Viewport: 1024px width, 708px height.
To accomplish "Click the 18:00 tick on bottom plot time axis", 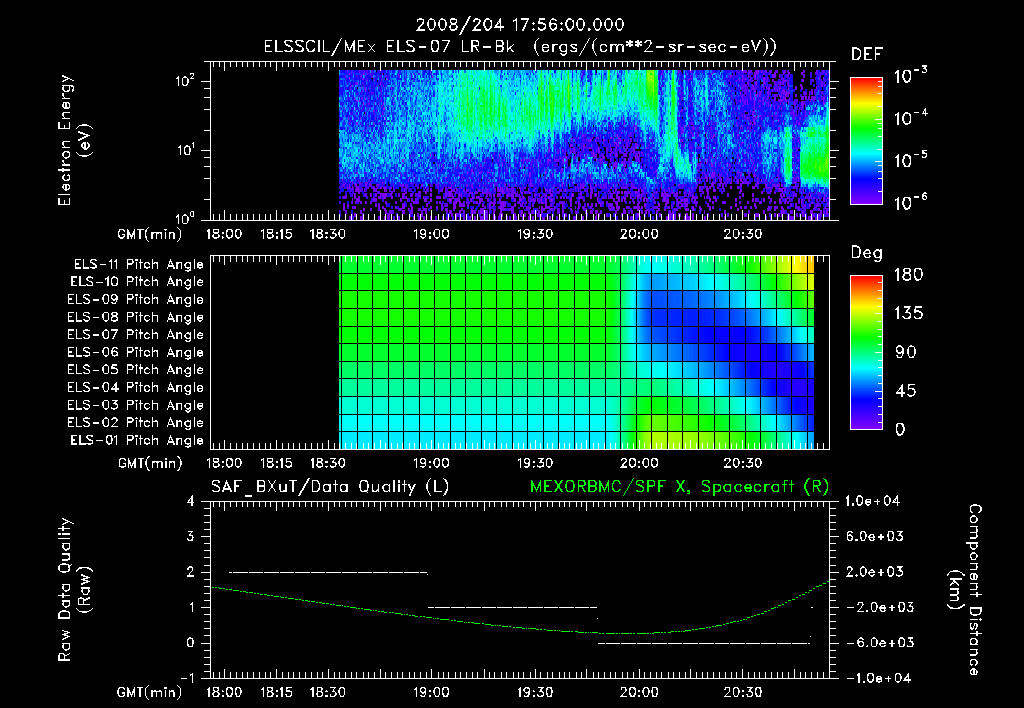I will point(224,692).
